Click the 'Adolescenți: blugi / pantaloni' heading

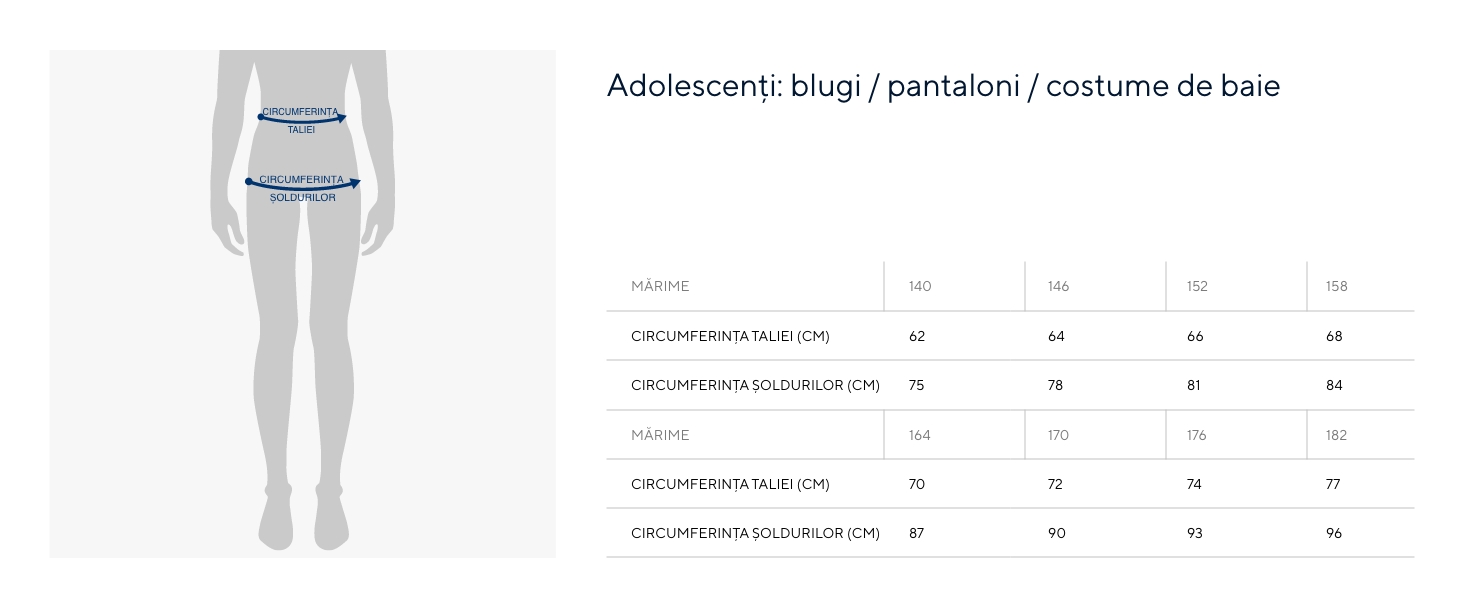point(942,86)
